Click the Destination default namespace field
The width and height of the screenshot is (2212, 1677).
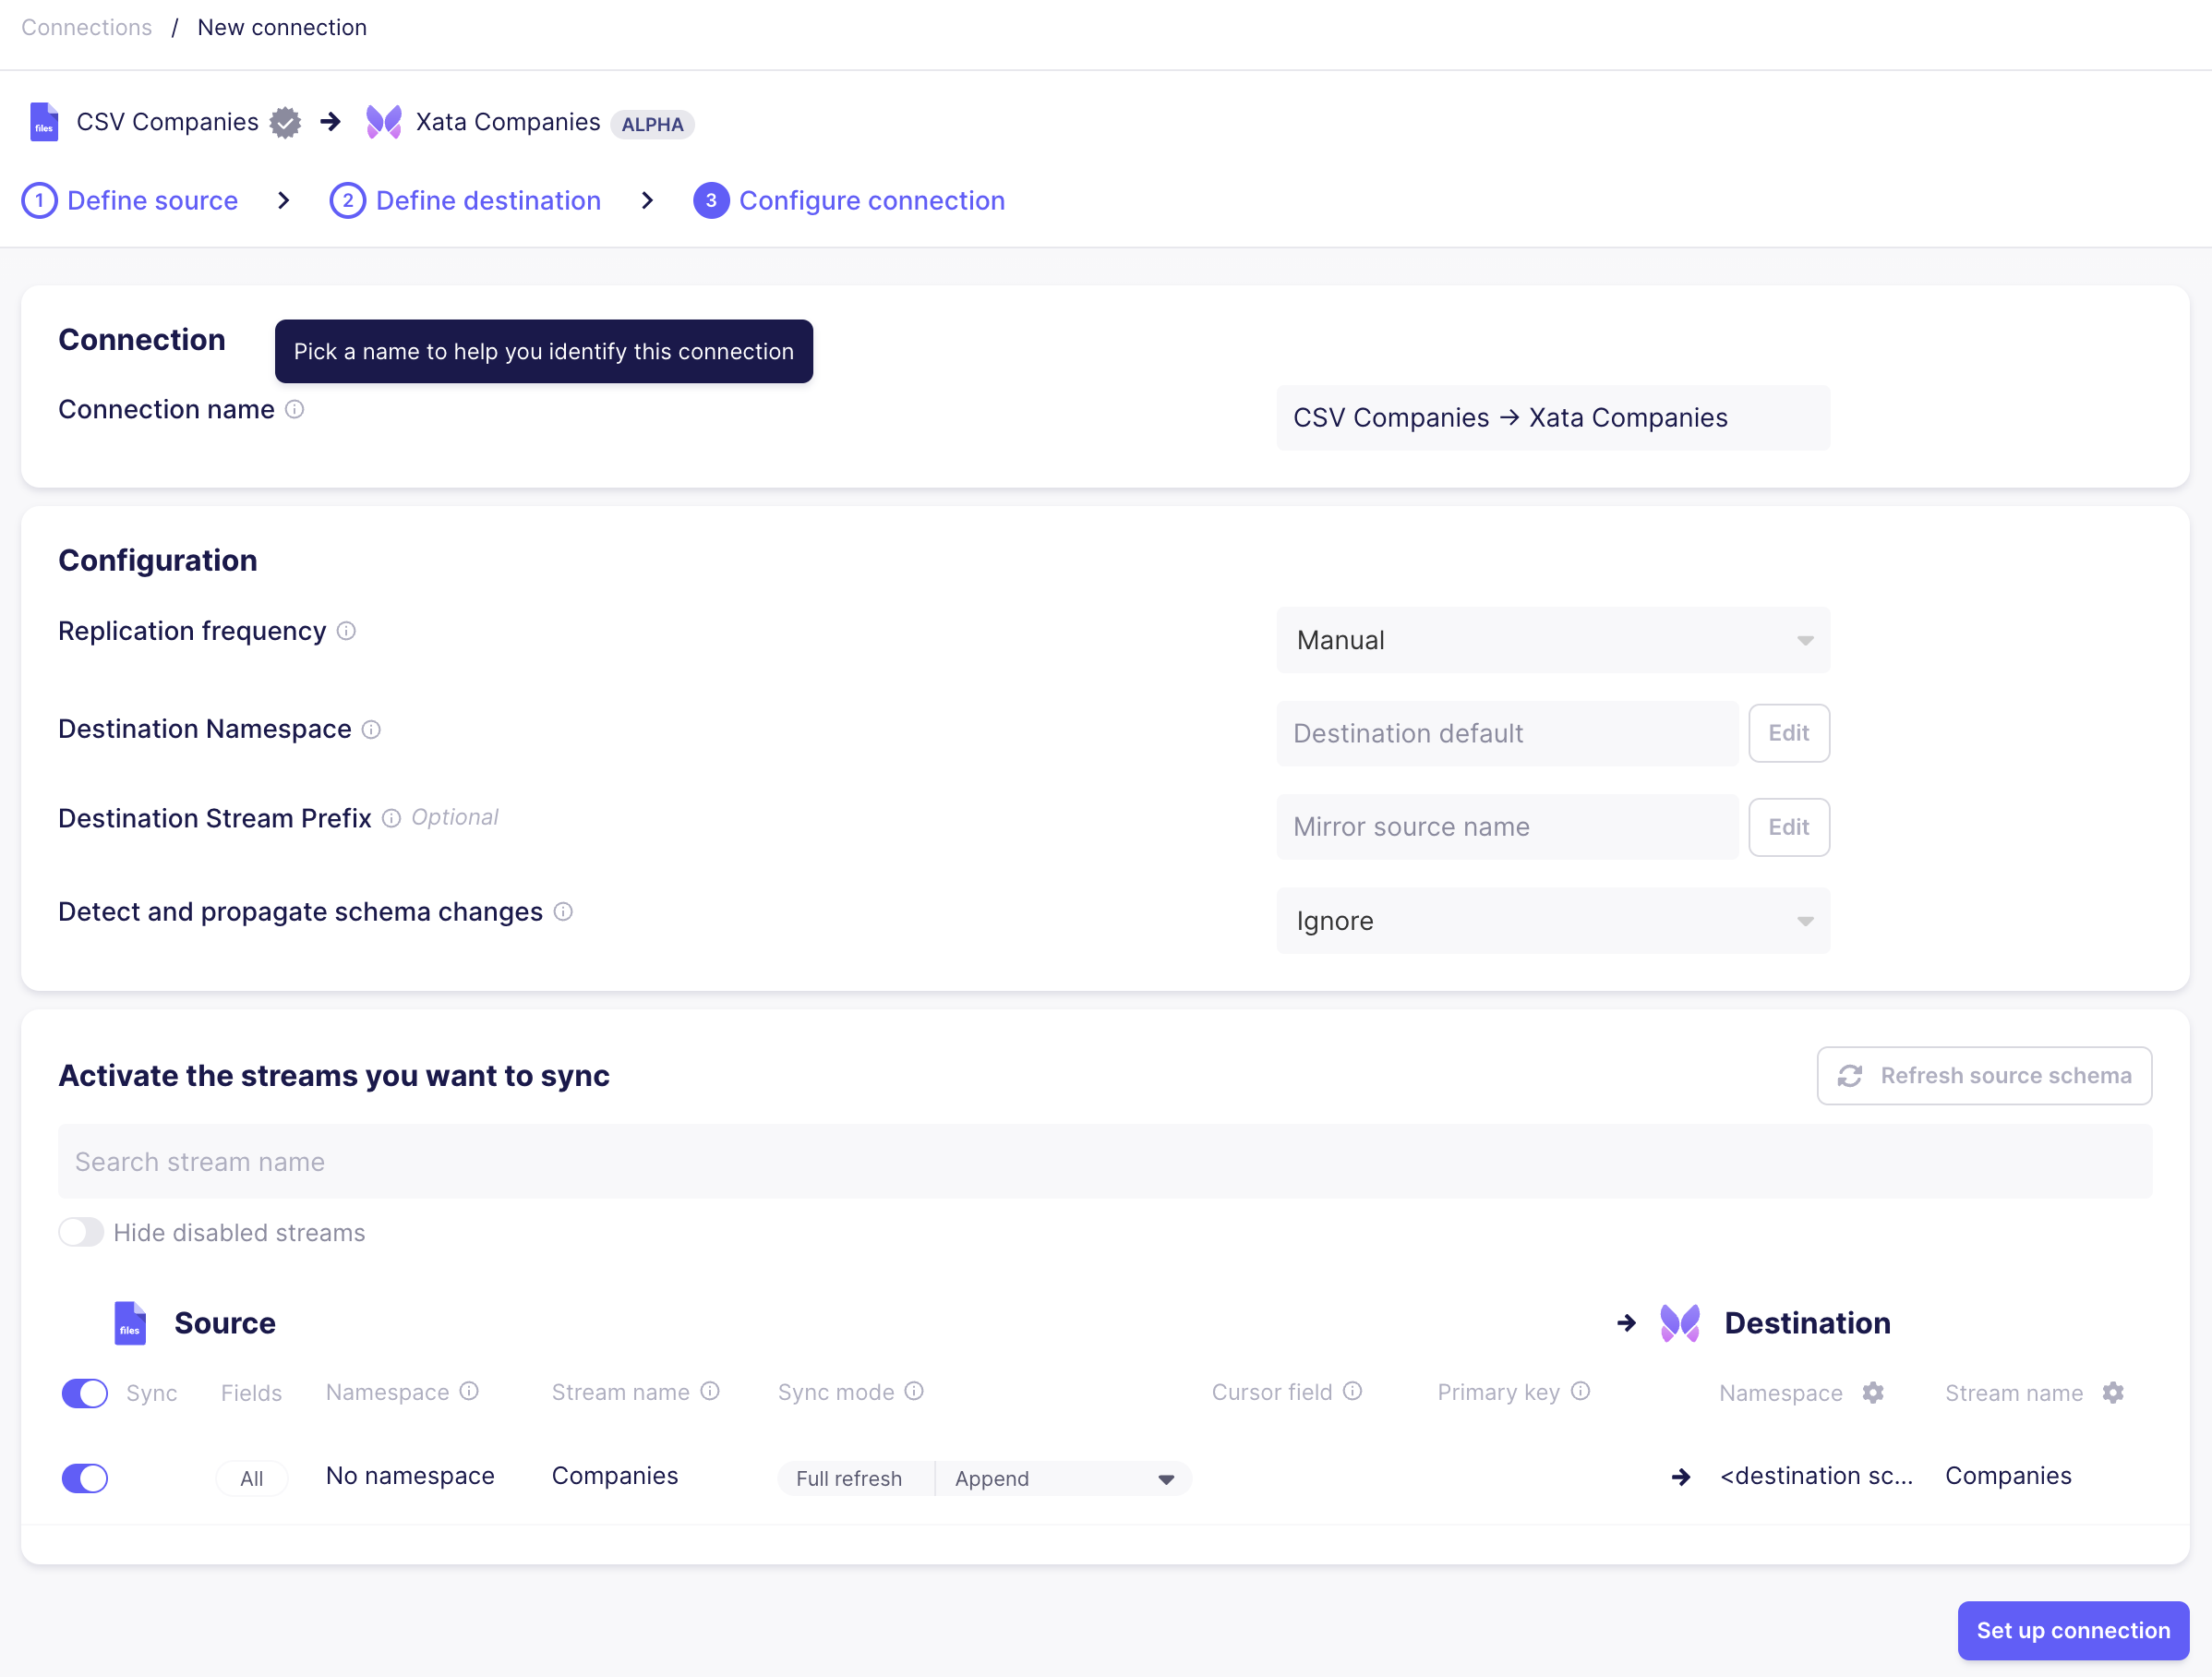pos(1507,733)
